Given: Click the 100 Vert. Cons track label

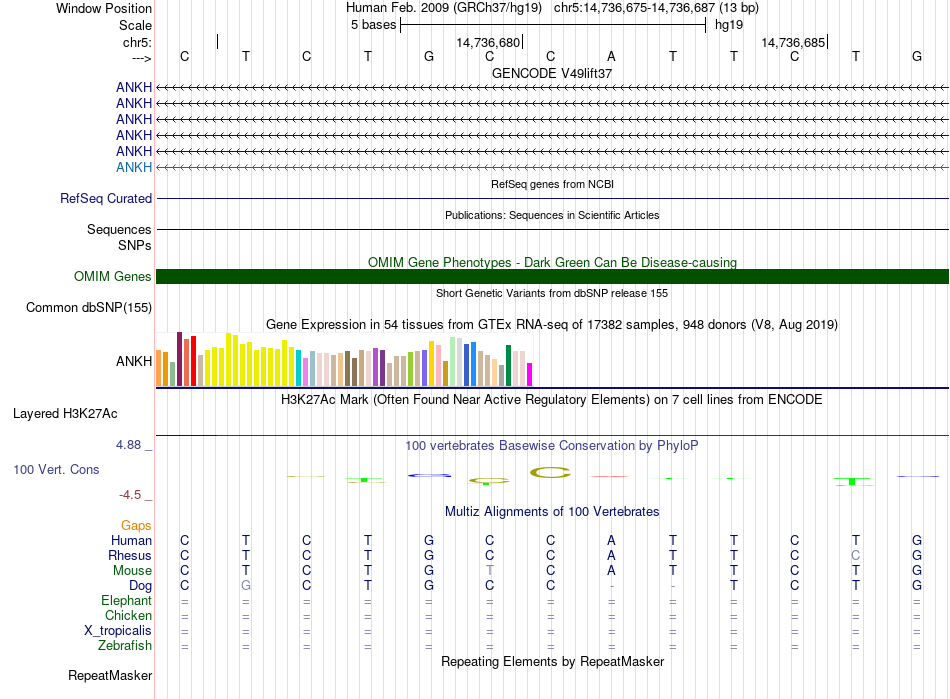Looking at the screenshot, I should pos(54,469).
